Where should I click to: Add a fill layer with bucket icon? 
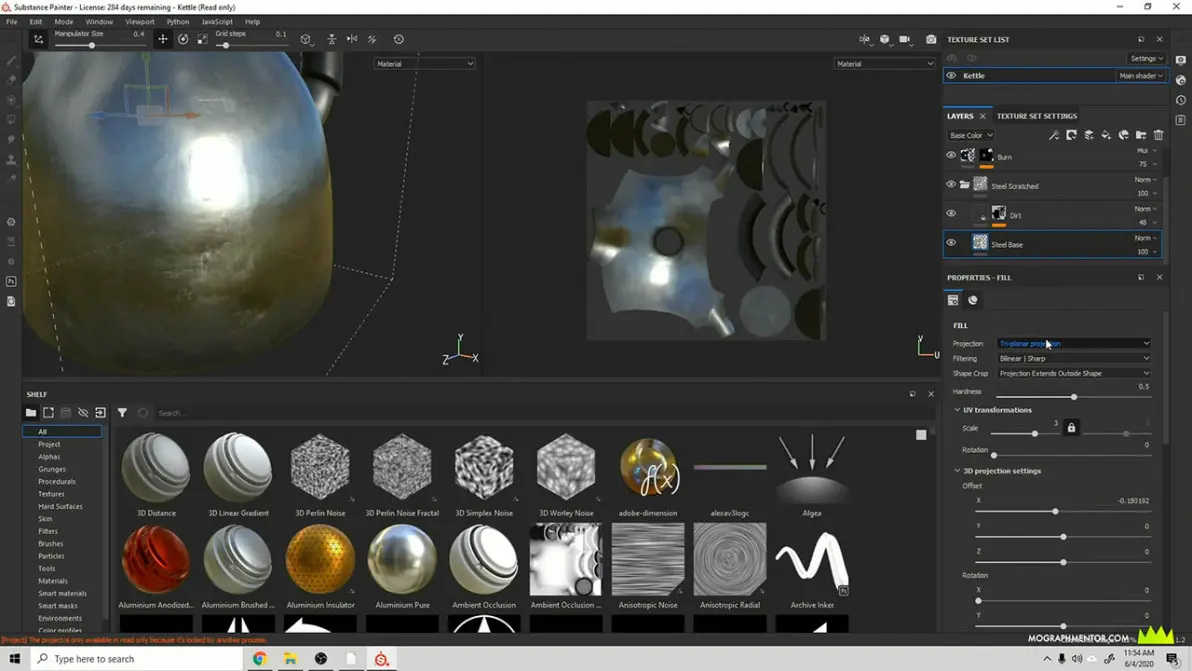(1106, 135)
